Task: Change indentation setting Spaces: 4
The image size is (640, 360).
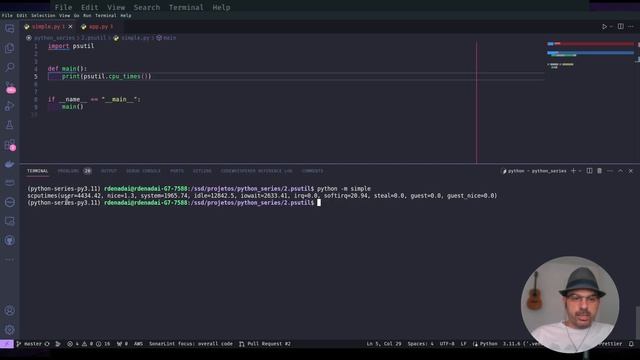Action: [x=420, y=344]
